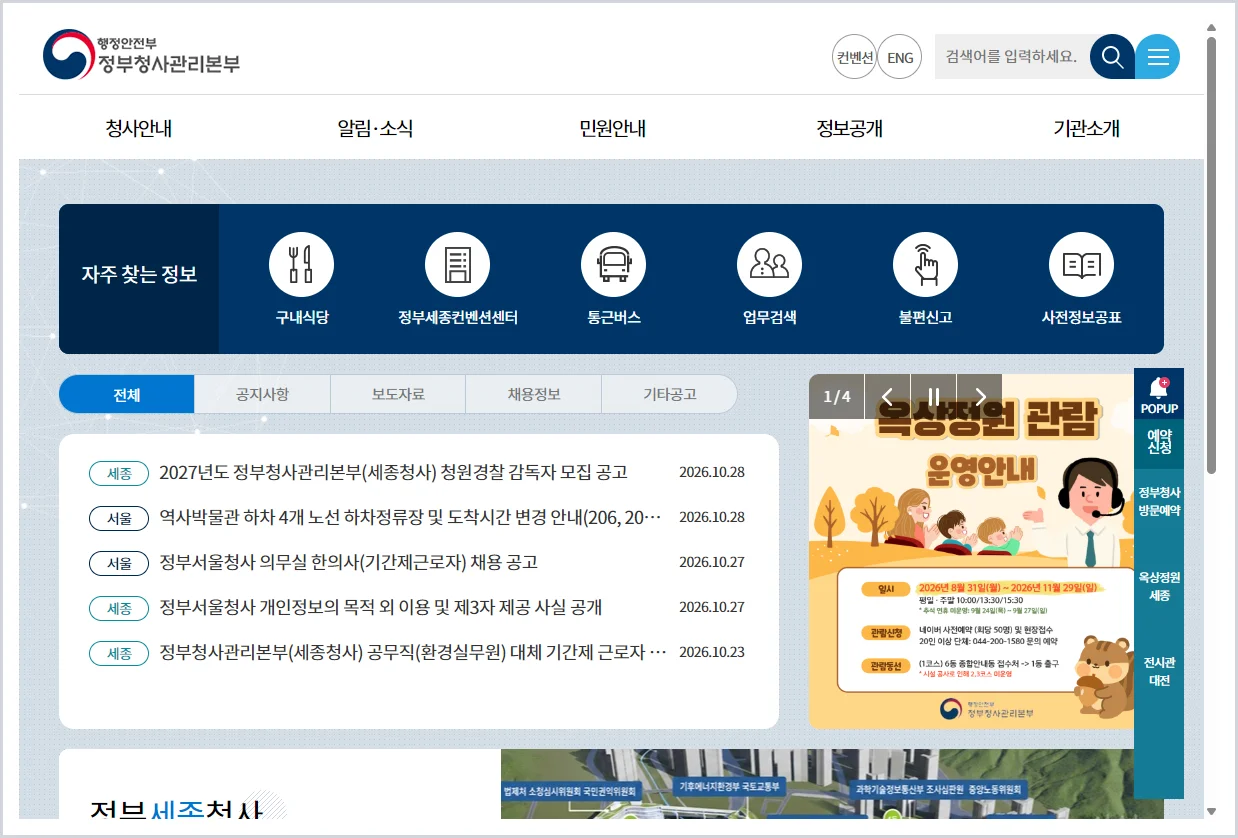Open the 정보공개 menu
1238x838 pixels.
pos(849,128)
